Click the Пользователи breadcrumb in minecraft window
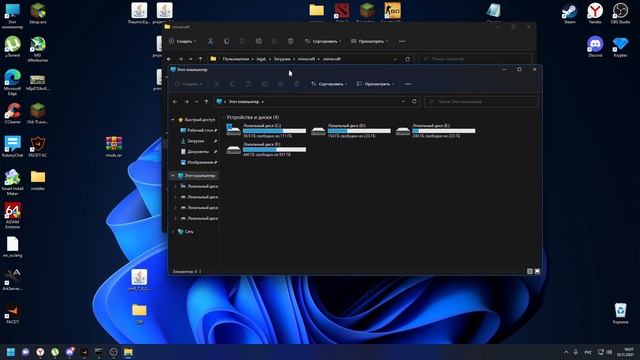 click(236, 59)
